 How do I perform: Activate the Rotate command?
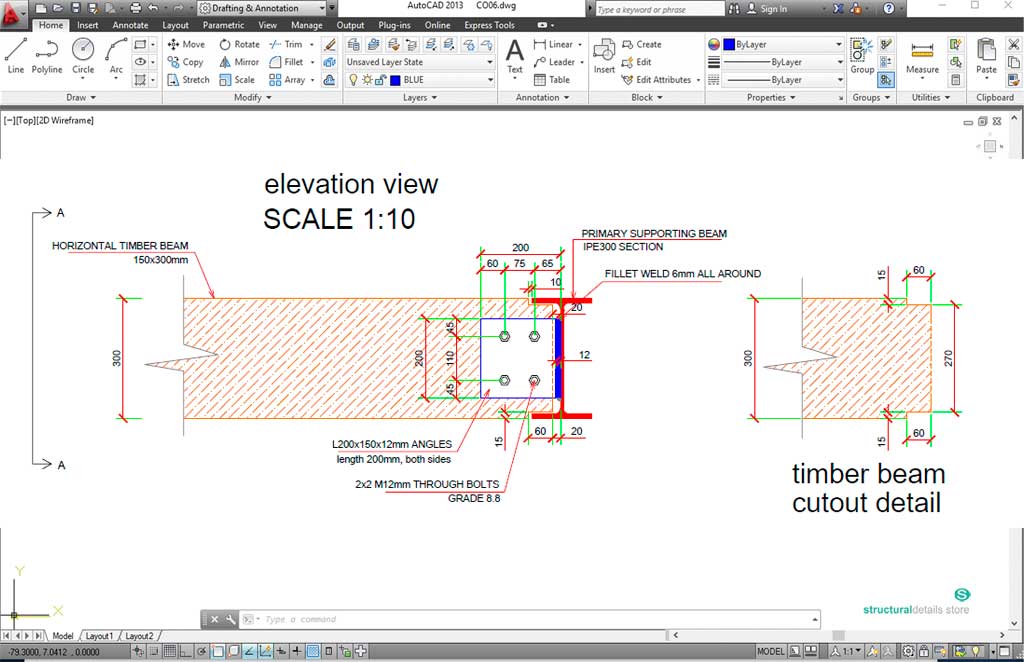[240, 44]
